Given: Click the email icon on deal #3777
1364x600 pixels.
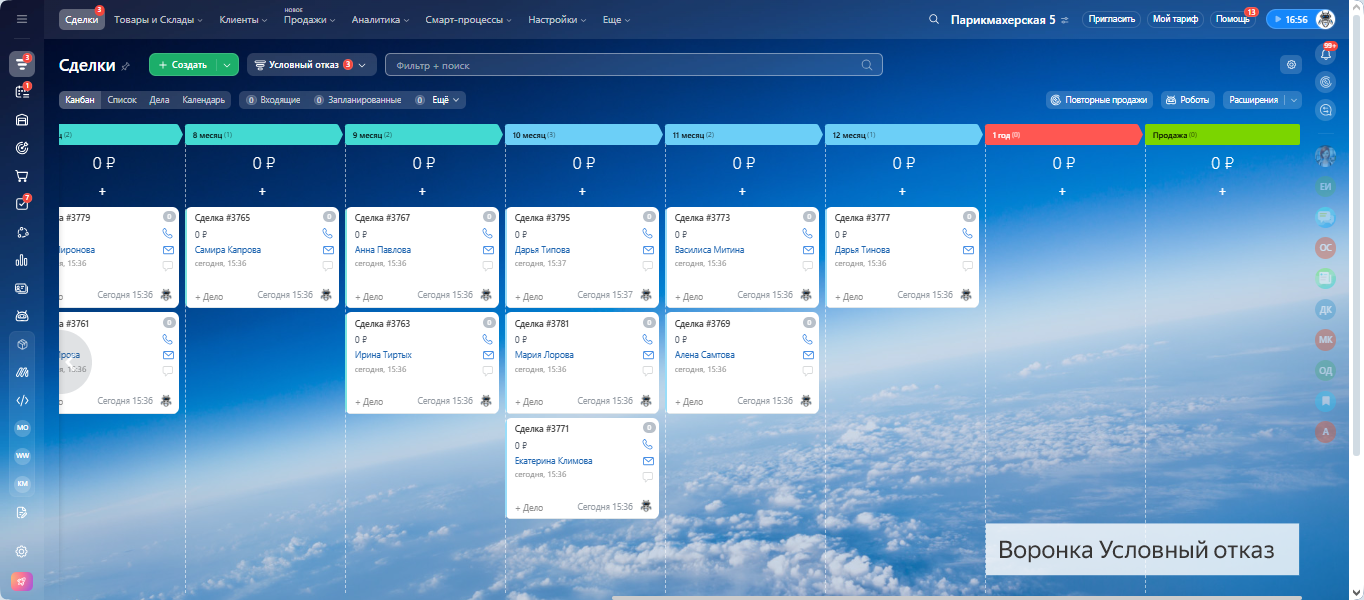Looking at the screenshot, I should pyautogui.click(x=968, y=250).
